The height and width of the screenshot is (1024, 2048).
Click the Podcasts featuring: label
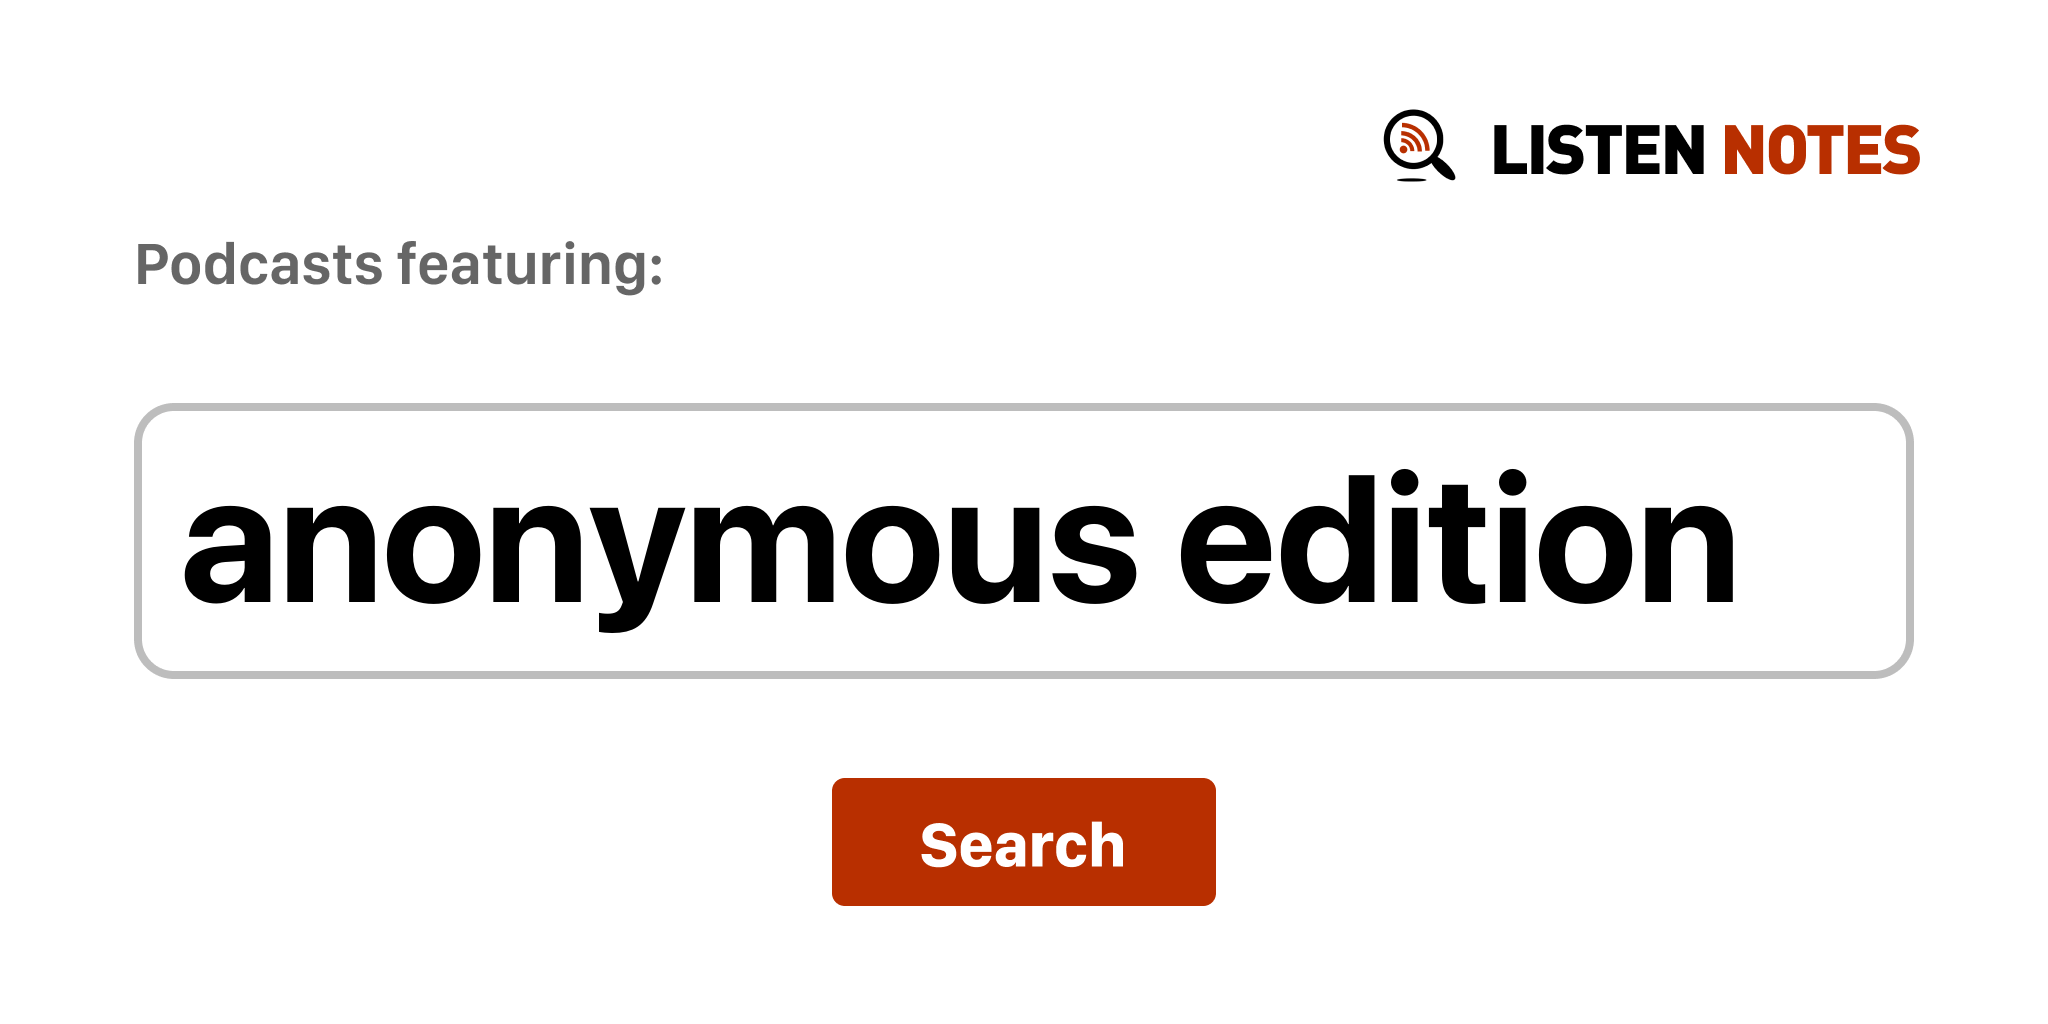pos(399,265)
